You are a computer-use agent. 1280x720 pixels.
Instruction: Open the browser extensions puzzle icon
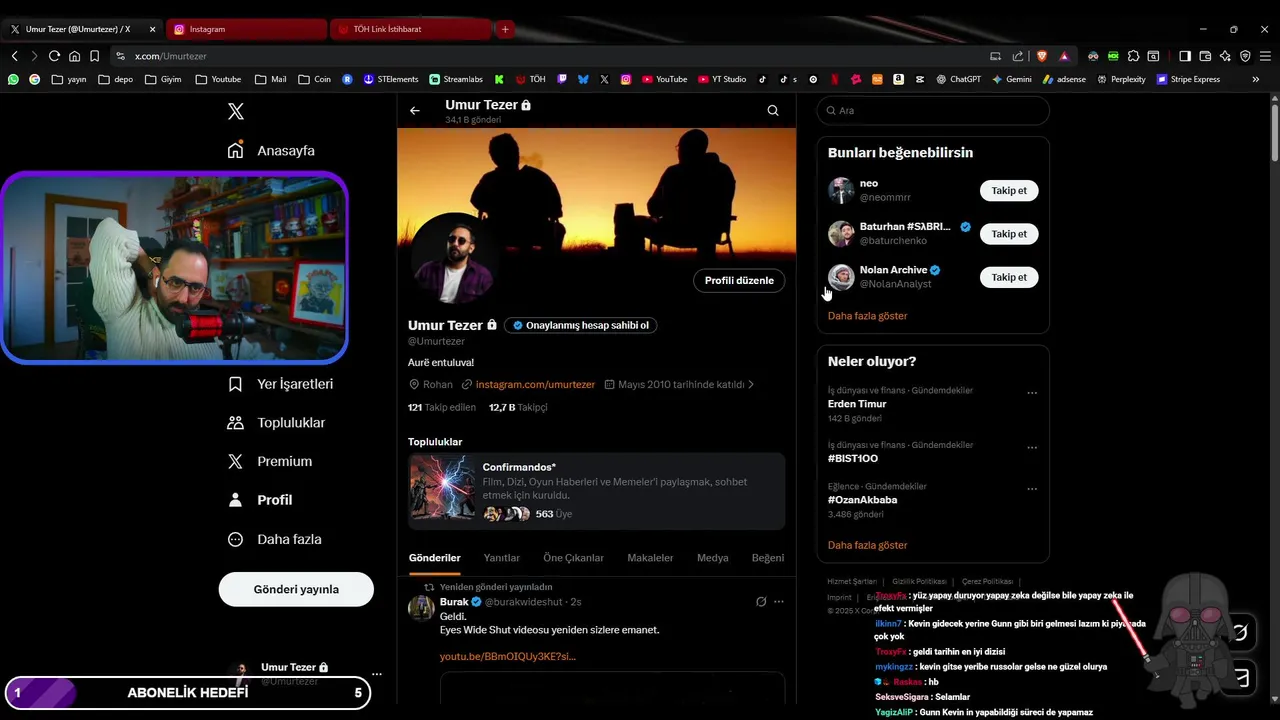pos(1133,56)
